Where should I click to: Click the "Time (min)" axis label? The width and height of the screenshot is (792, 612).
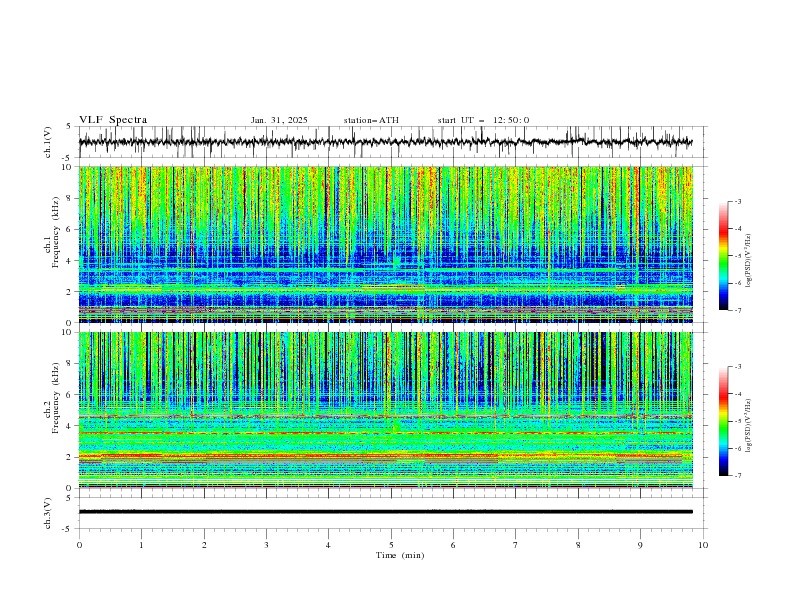400,555
